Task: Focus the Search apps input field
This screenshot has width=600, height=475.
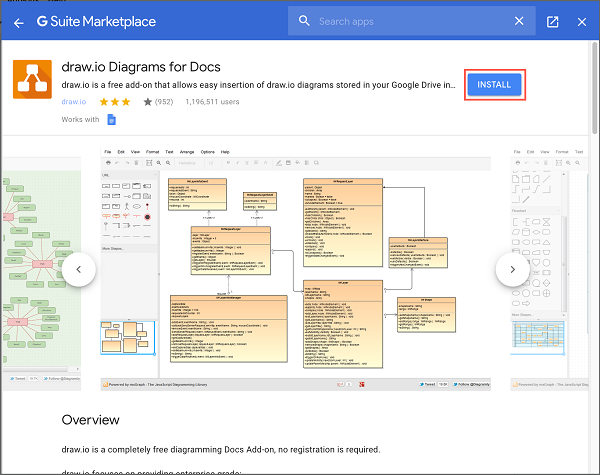Action: [x=411, y=21]
